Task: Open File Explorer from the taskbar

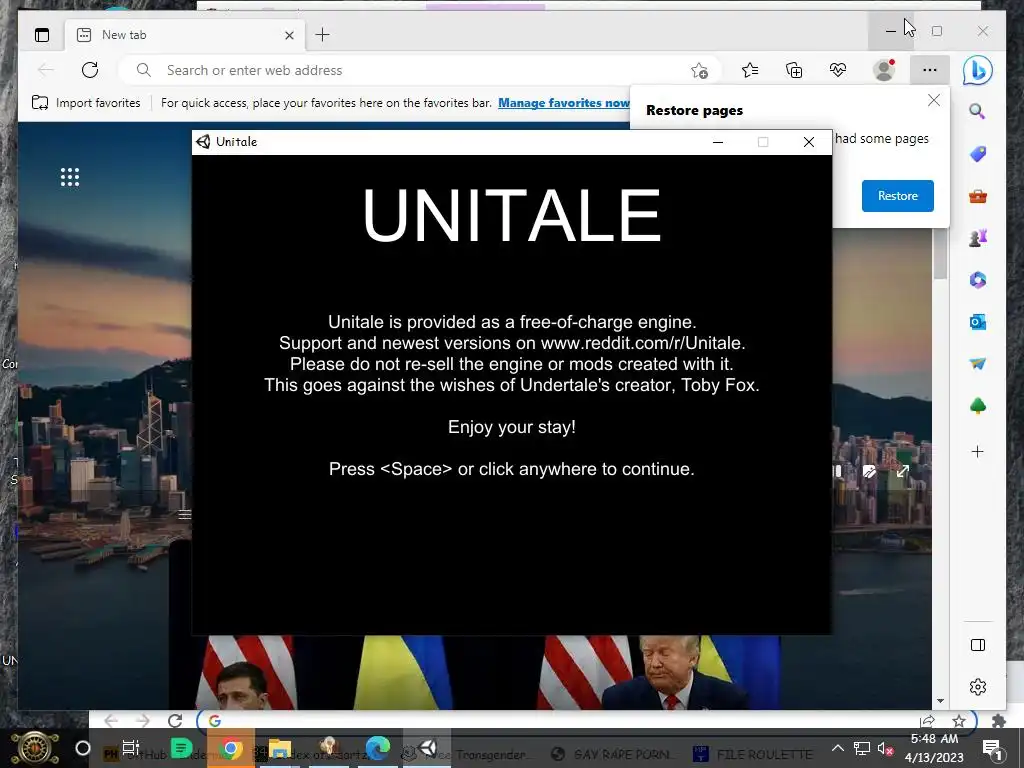Action: pyautogui.click(x=280, y=748)
